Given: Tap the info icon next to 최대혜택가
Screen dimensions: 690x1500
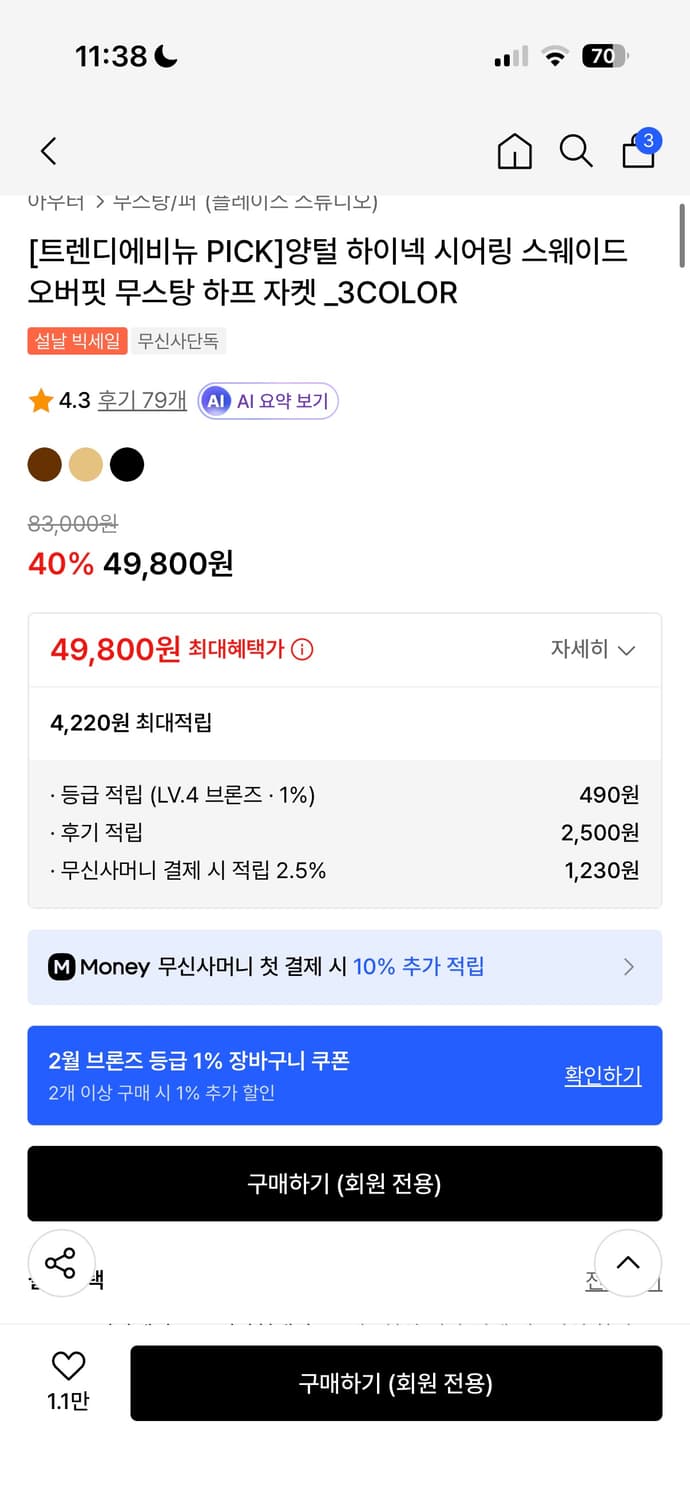Looking at the screenshot, I should point(302,648).
